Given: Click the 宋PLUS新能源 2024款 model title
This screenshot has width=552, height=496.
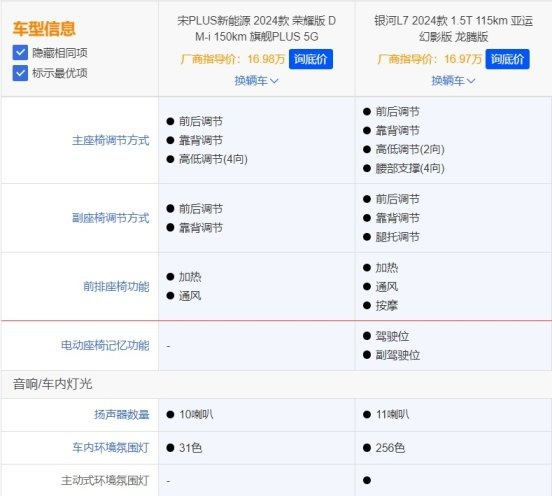Looking at the screenshot, I should coord(256,29).
